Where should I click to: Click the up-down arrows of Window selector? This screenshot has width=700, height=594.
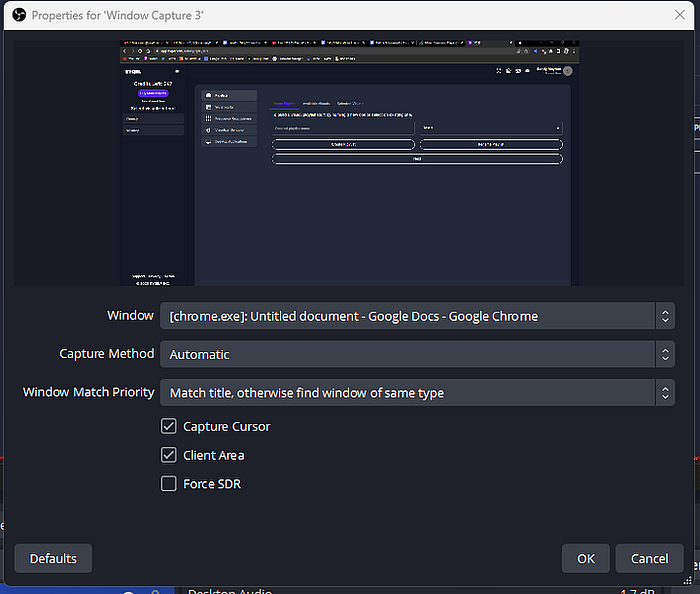(665, 316)
